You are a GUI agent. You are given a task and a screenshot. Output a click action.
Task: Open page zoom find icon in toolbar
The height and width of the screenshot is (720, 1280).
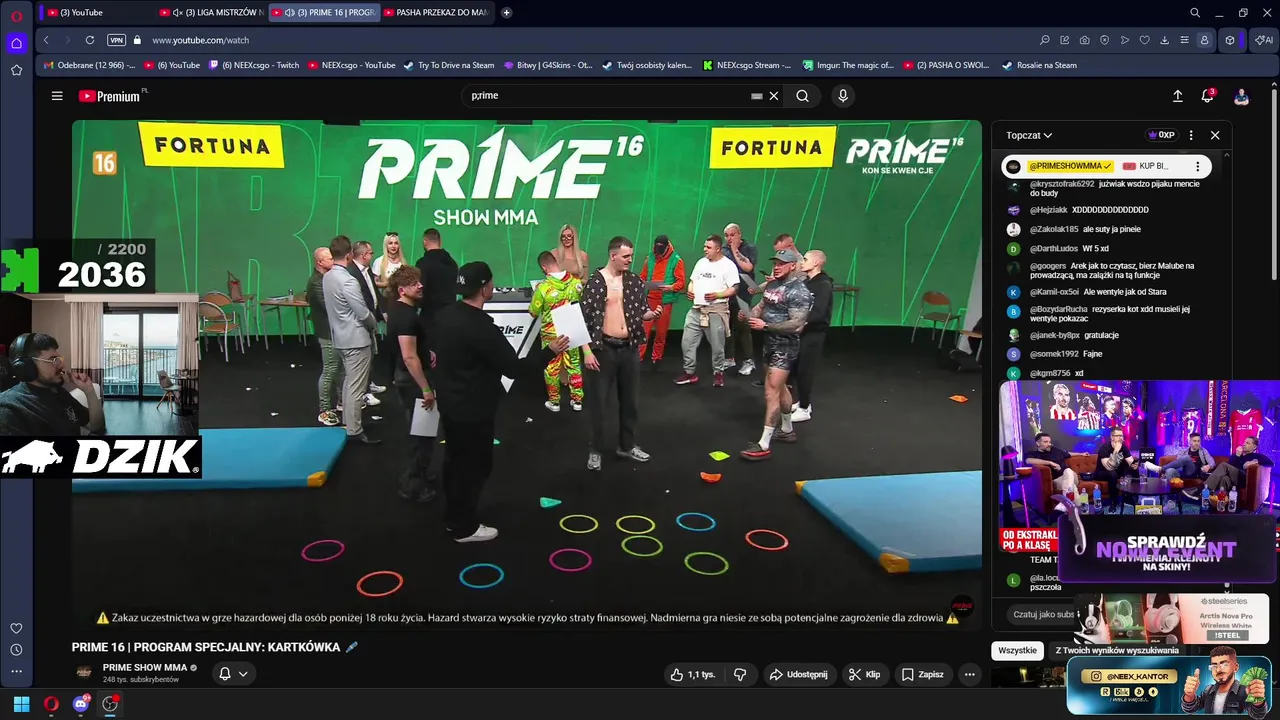point(1045,40)
